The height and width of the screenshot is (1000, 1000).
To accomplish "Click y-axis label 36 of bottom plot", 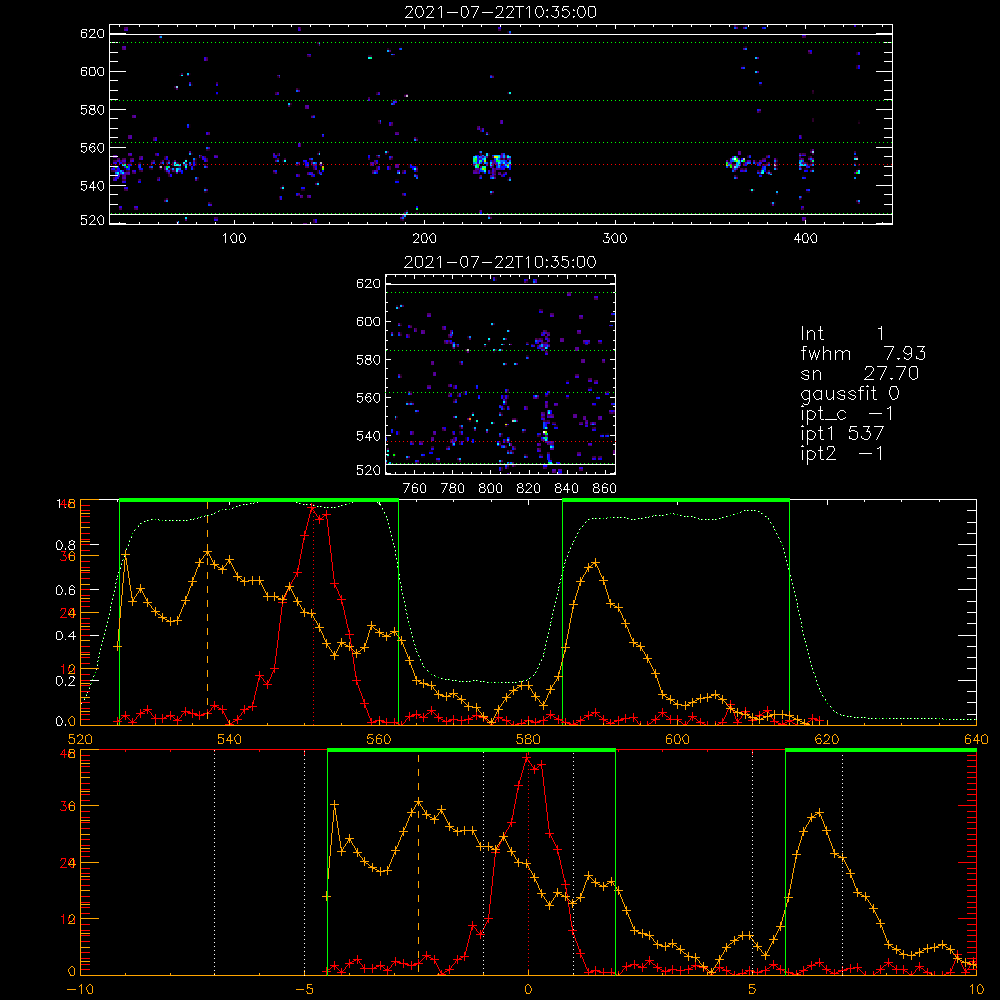I will pyautogui.click(x=68, y=806).
